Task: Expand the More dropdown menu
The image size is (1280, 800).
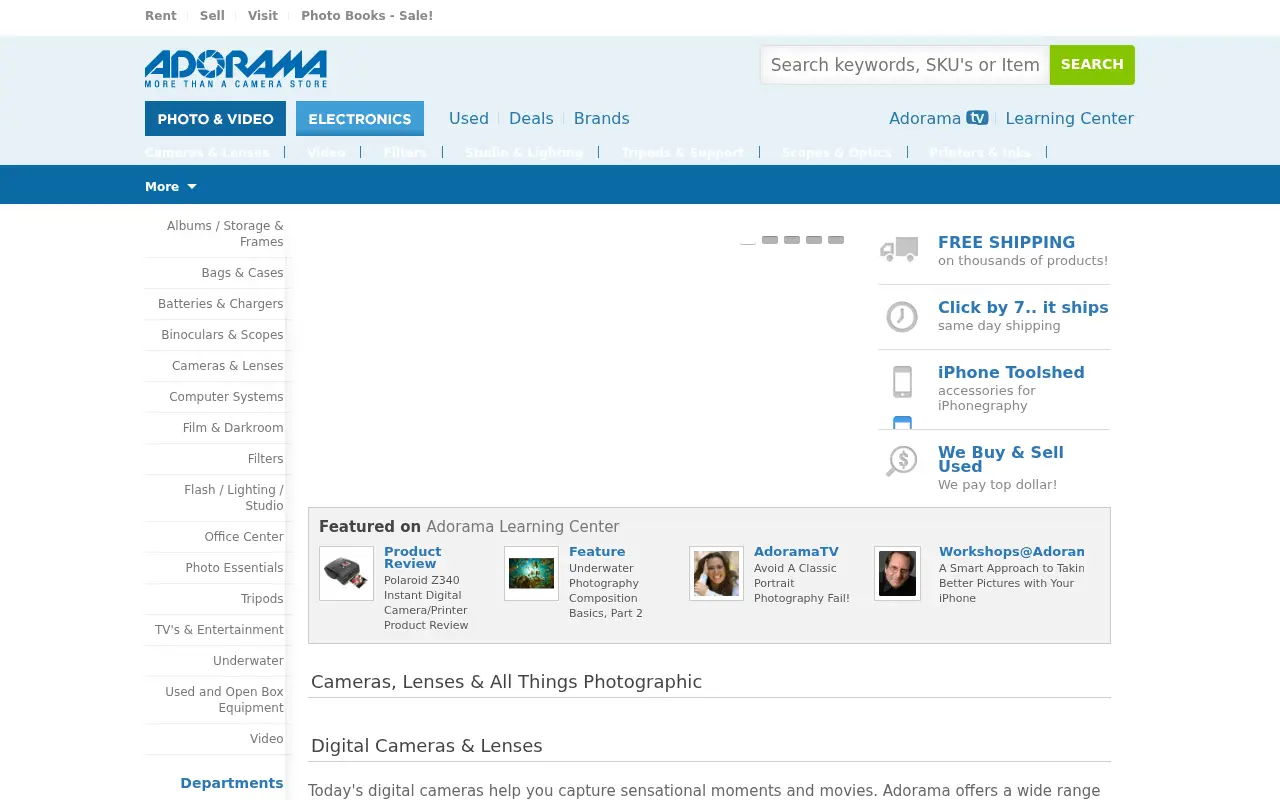Action: click(171, 186)
